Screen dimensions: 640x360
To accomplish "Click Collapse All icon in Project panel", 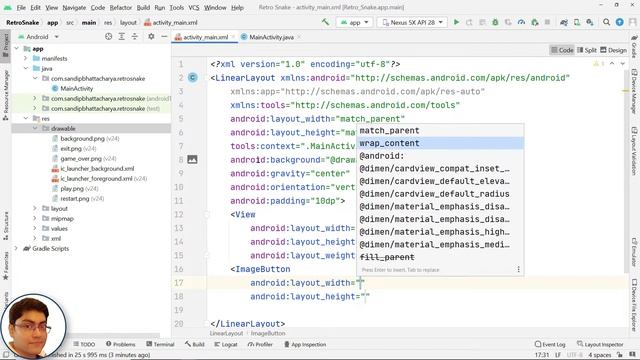I will (135, 37).
